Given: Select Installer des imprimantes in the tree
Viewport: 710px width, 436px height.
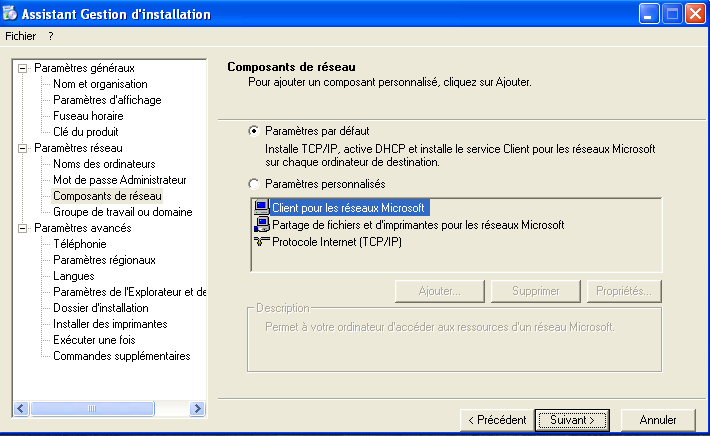Looking at the screenshot, I should tap(110, 324).
